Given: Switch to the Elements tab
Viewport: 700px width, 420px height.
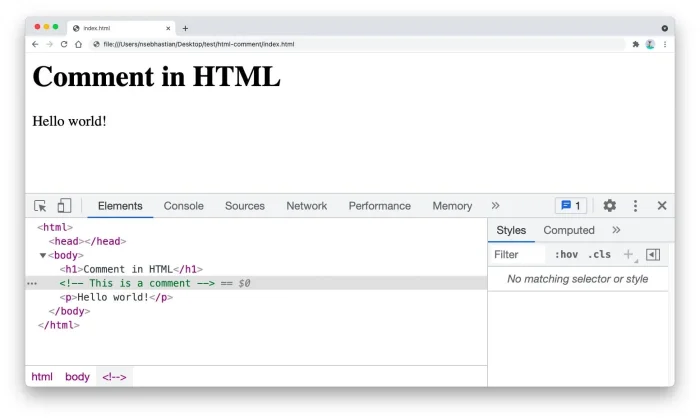Looking at the screenshot, I should coord(120,206).
